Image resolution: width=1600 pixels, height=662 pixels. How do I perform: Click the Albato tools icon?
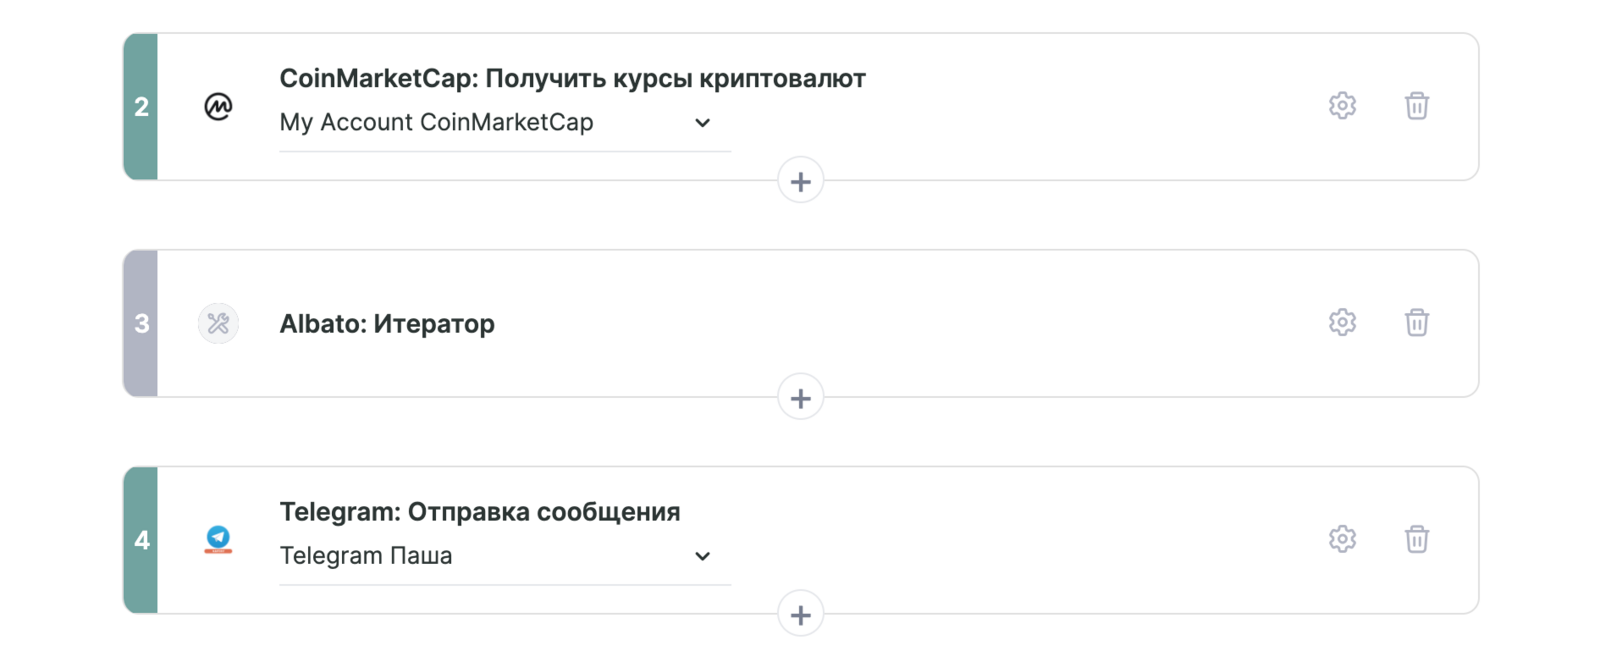(218, 323)
